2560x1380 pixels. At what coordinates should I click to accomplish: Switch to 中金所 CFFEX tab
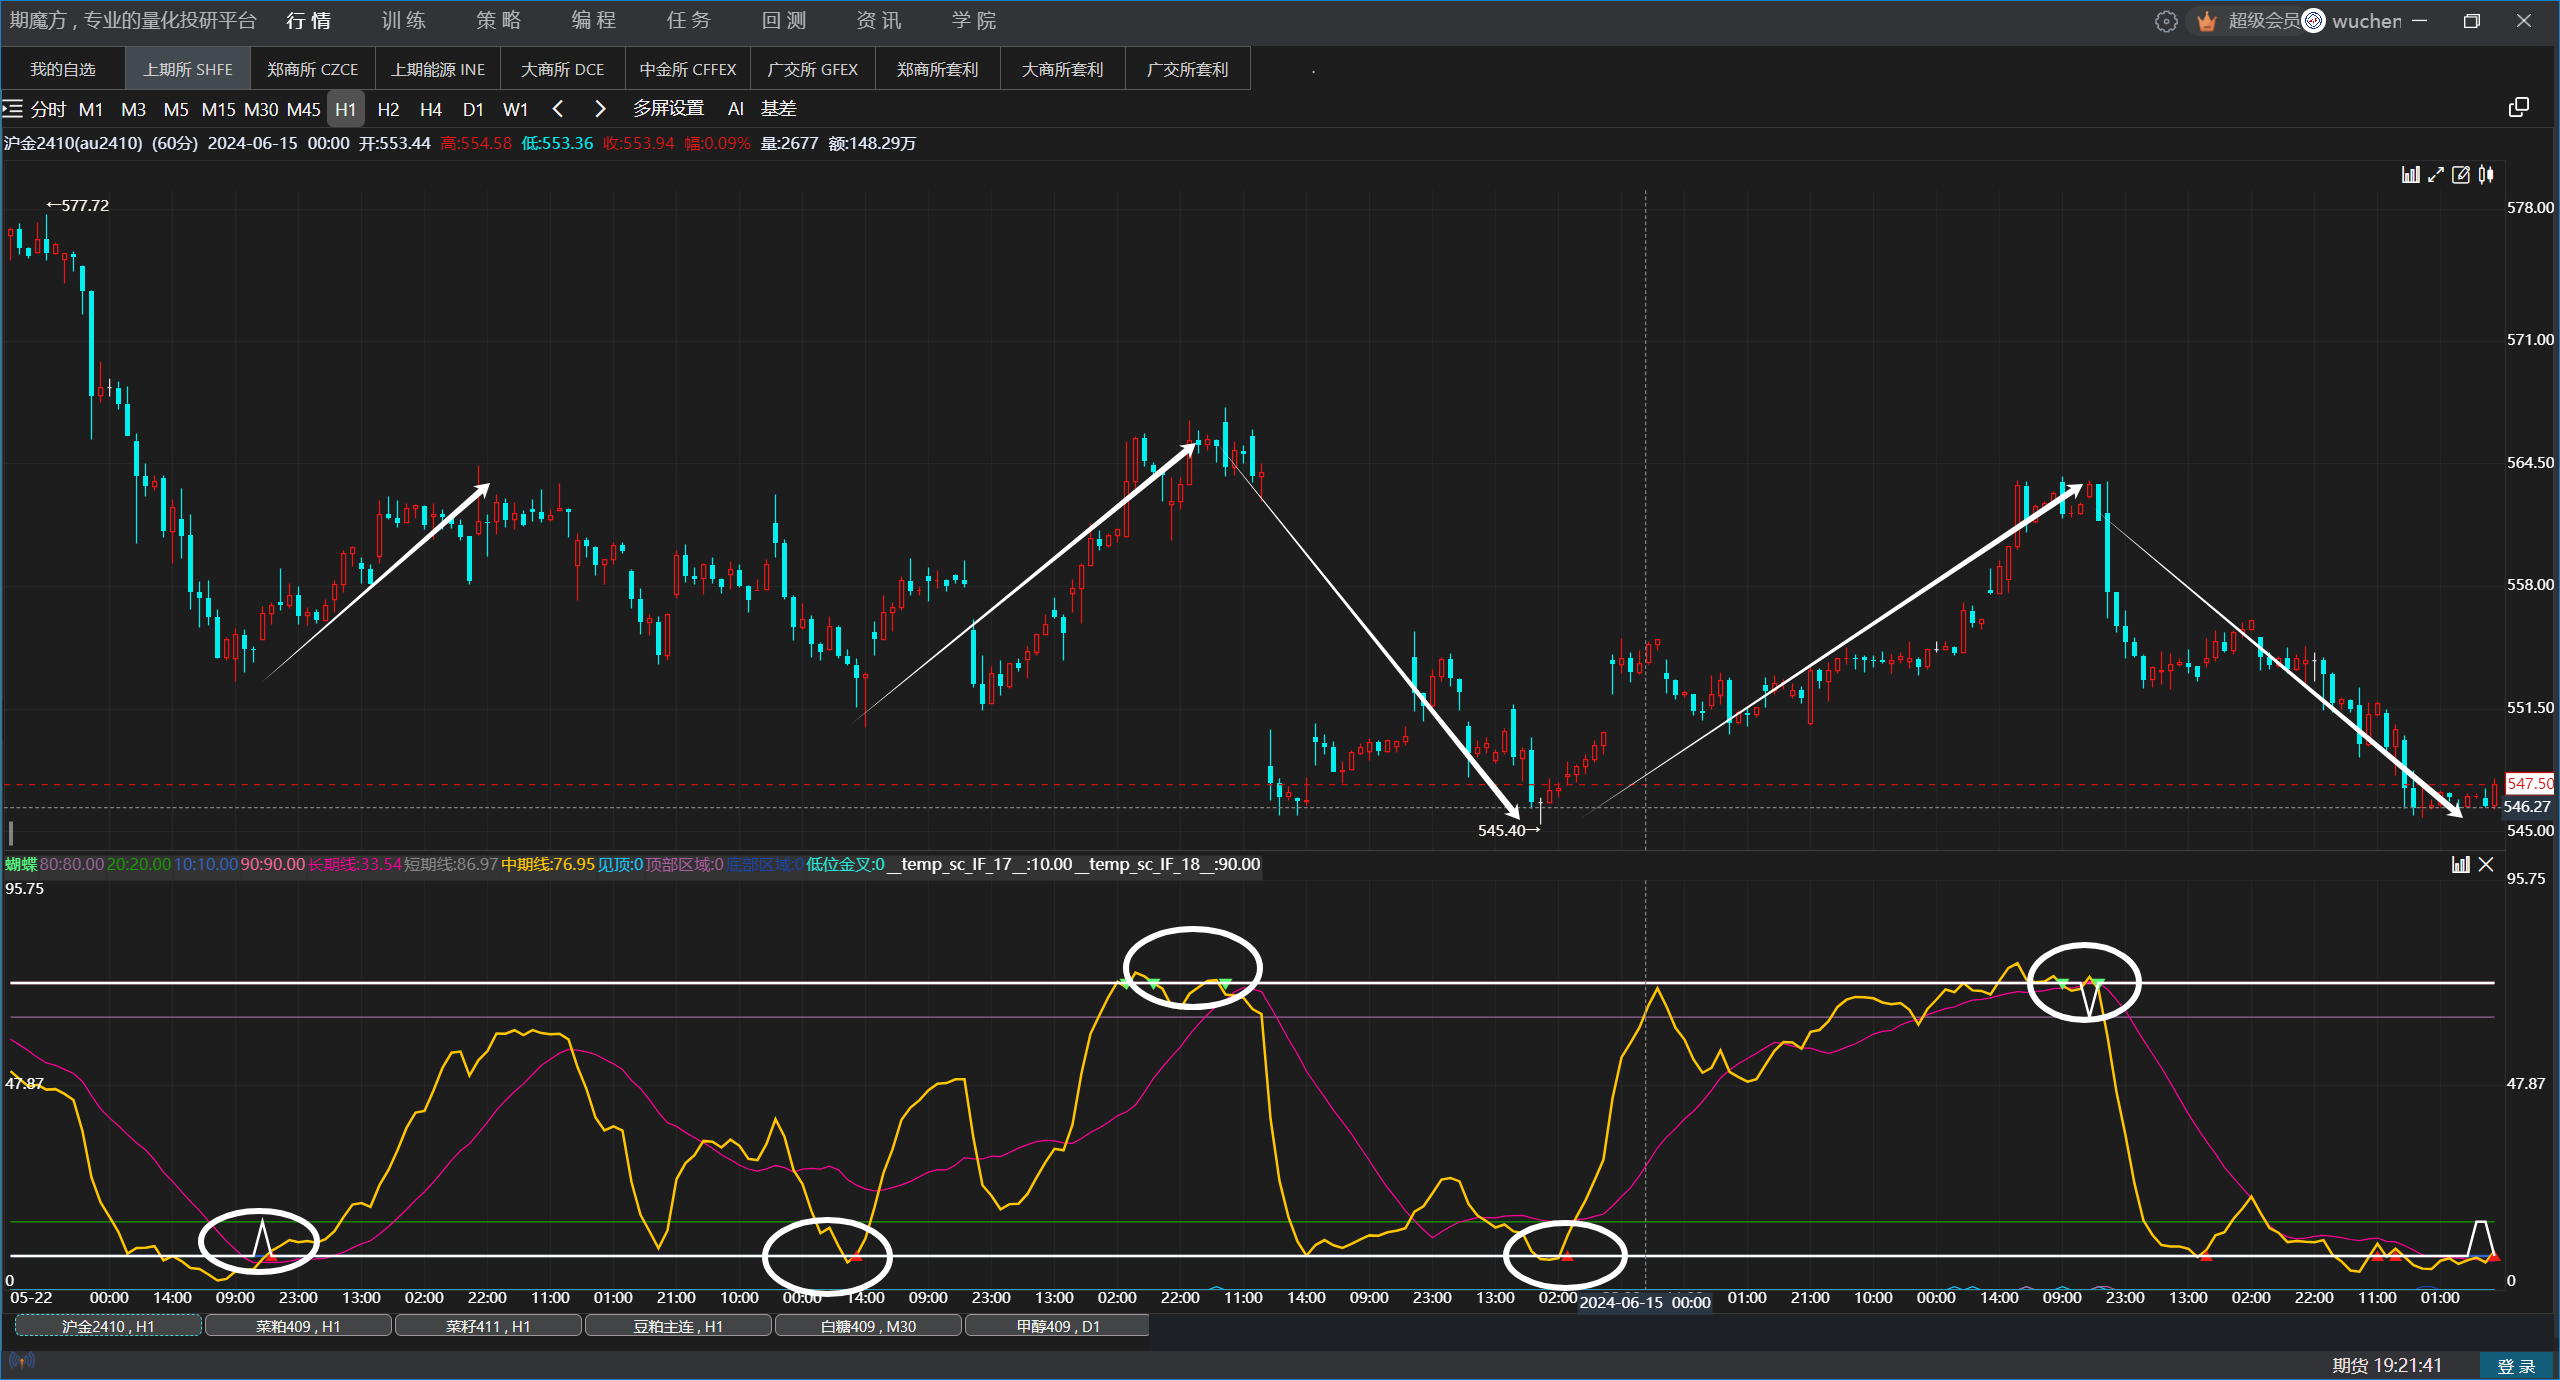(x=688, y=69)
